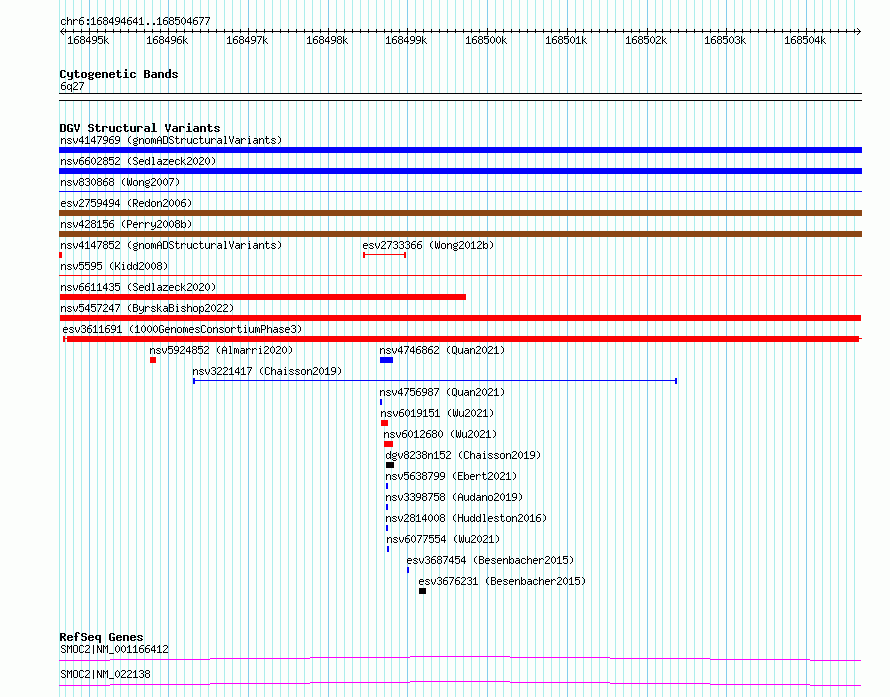
Task: Click the nsv6019151 (Wu2021) label
Action: point(437,413)
